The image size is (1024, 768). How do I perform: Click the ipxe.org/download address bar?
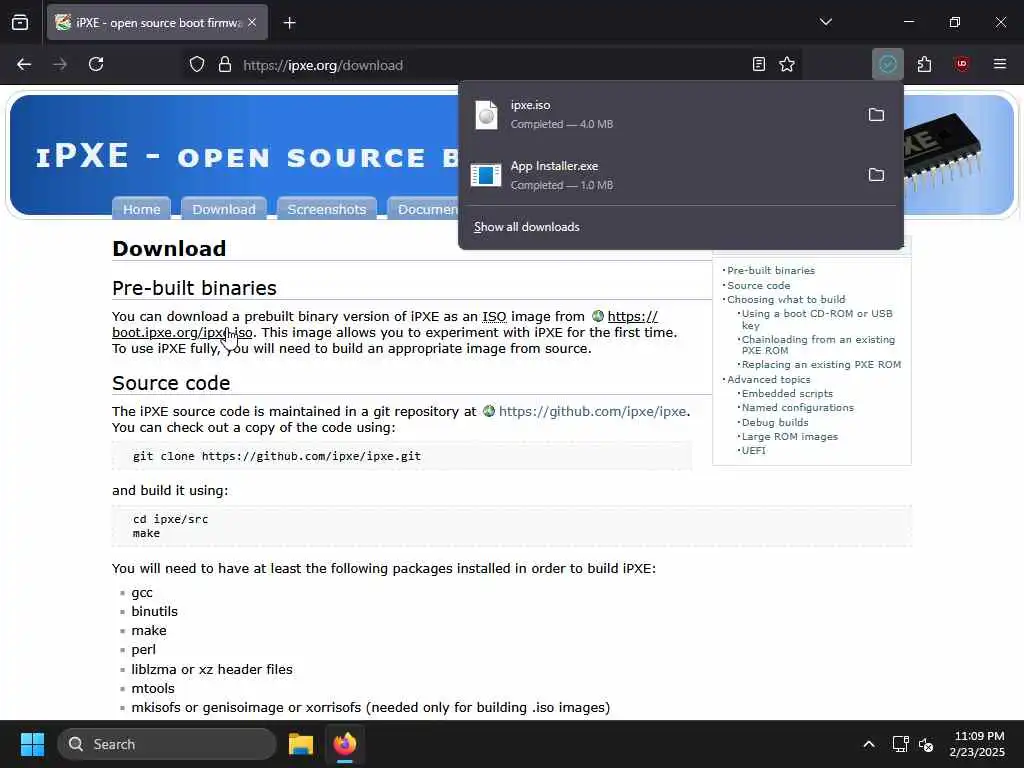pos(490,65)
